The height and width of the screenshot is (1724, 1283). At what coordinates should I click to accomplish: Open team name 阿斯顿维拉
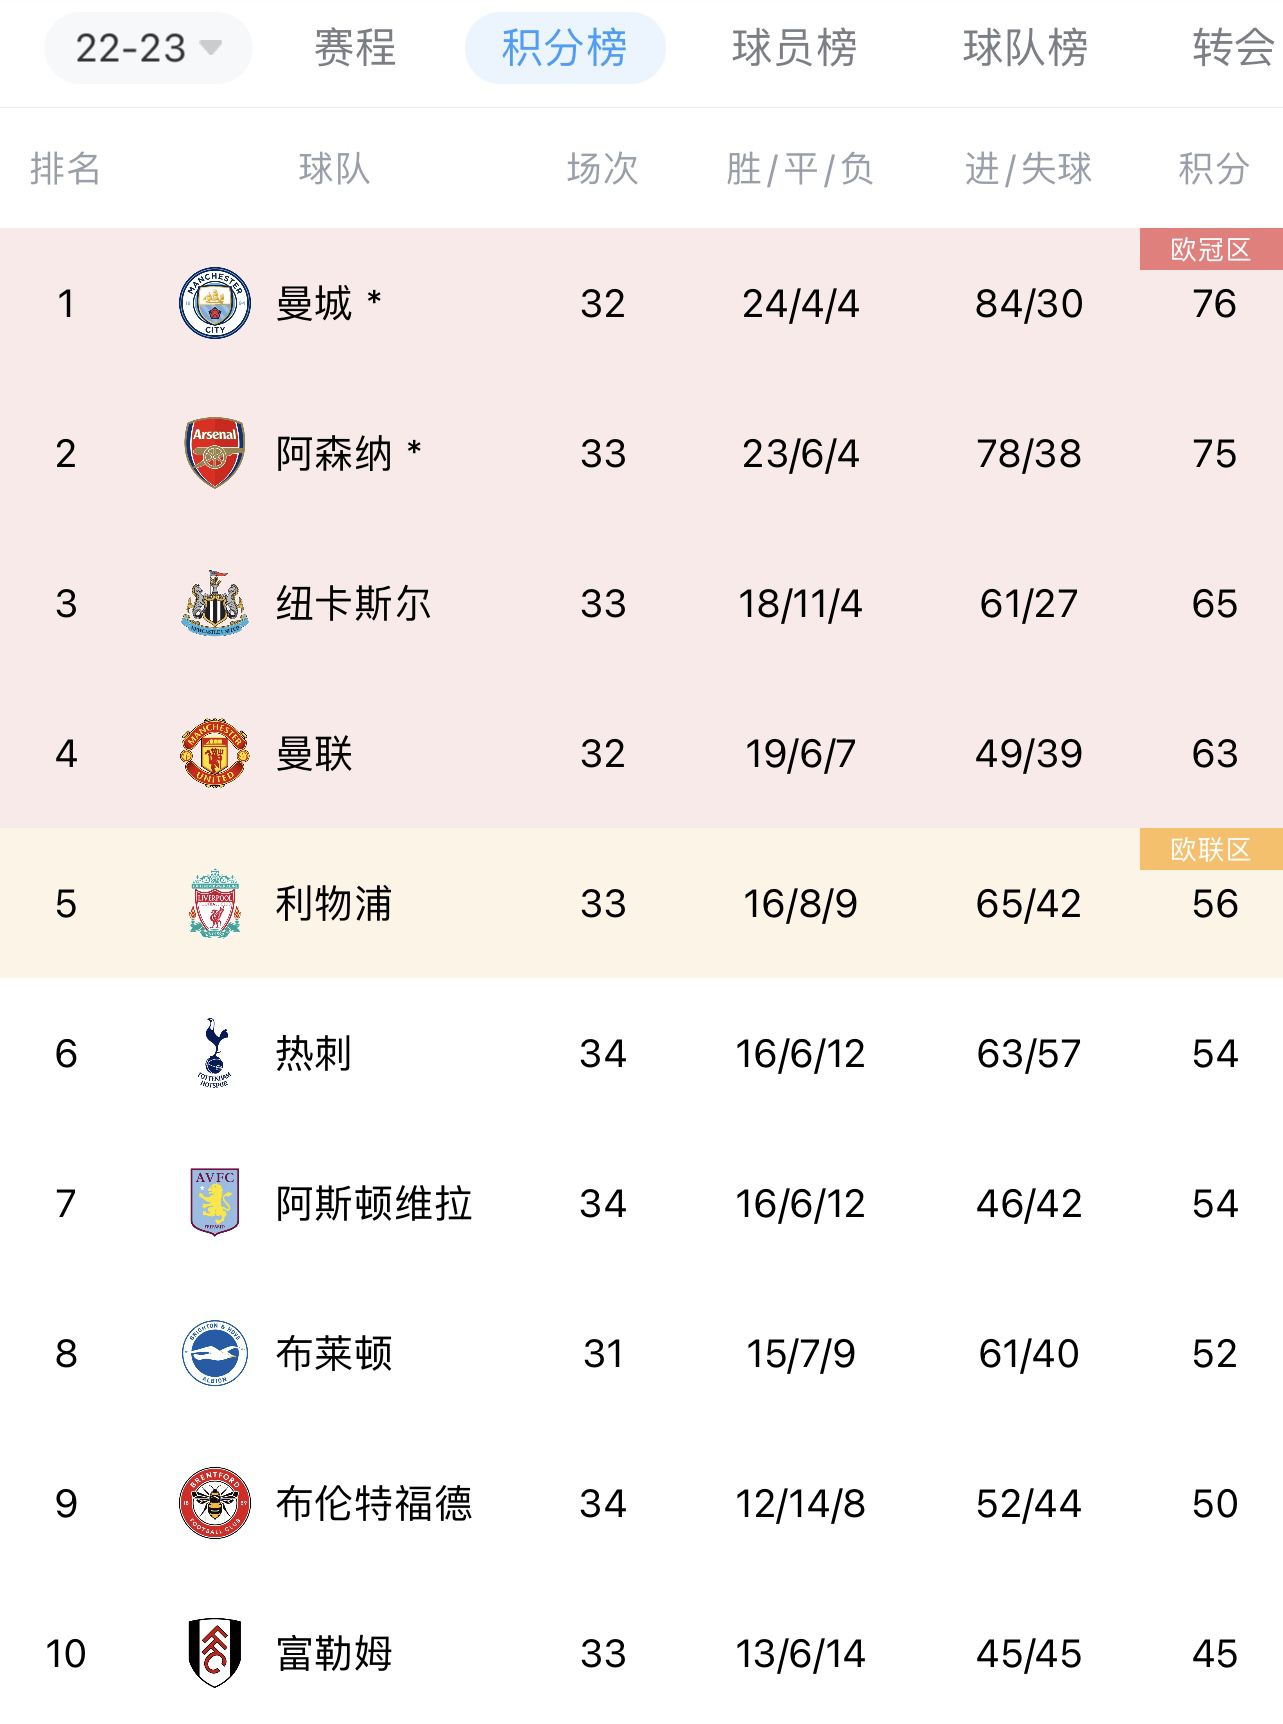click(x=374, y=1203)
